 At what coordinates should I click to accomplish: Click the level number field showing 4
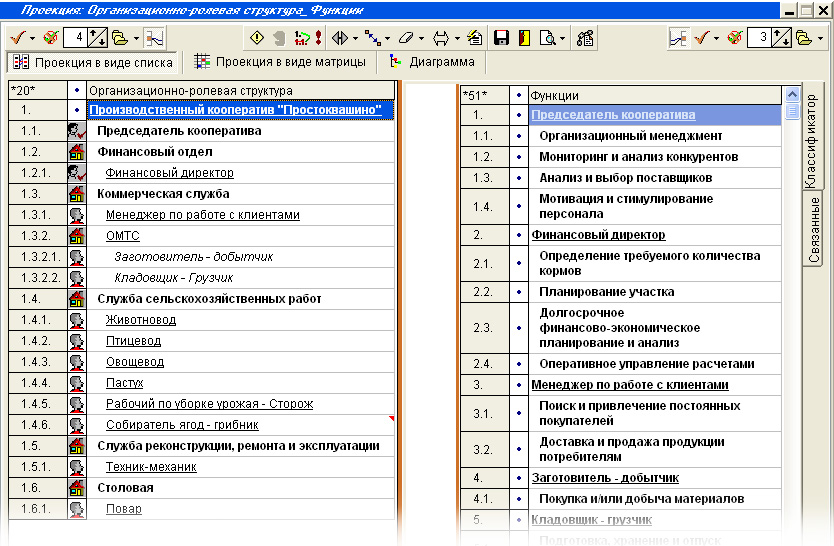[x=74, y=38]
